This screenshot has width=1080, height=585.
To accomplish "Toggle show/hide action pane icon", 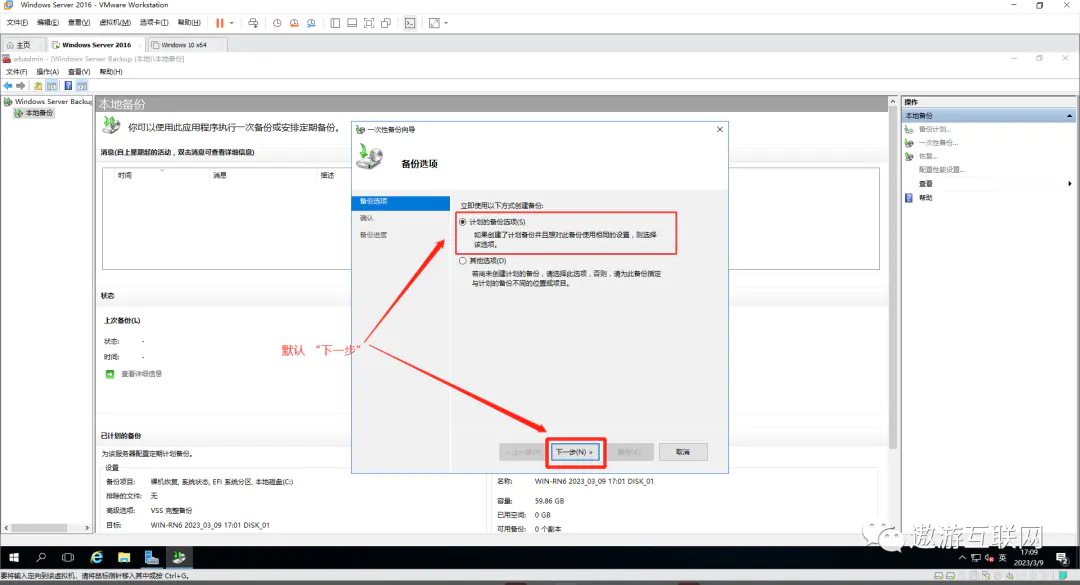I will 82,85.
